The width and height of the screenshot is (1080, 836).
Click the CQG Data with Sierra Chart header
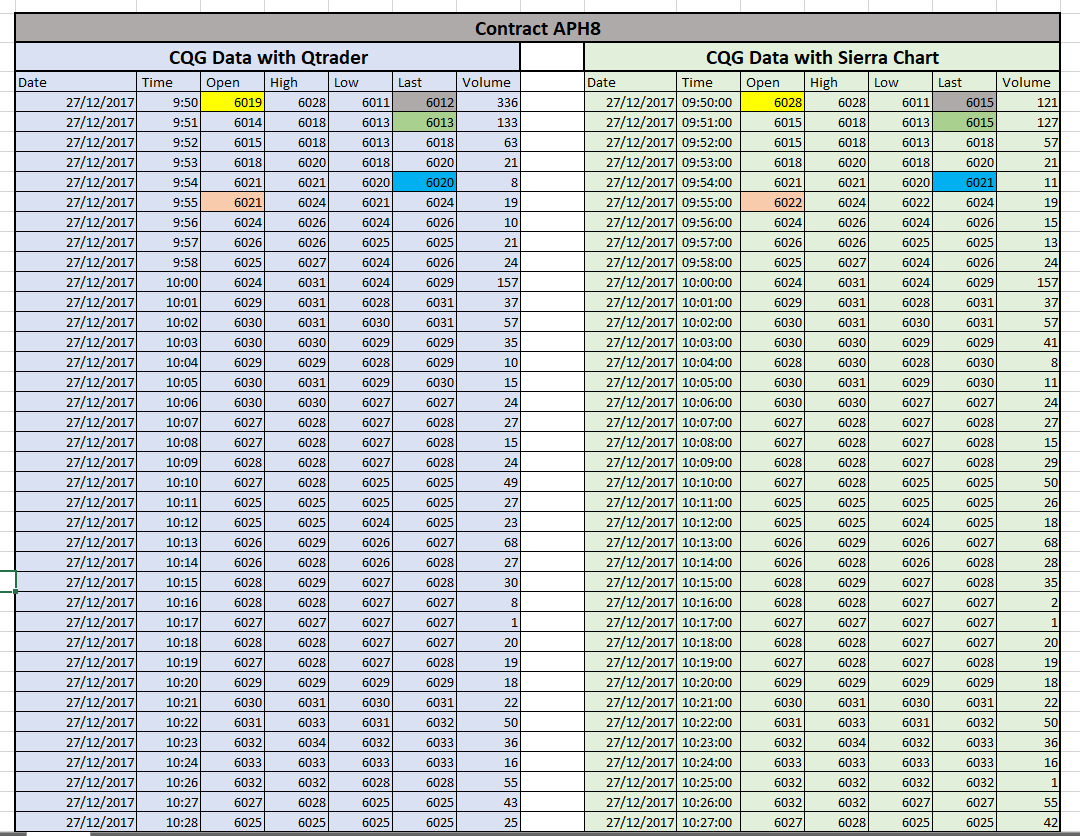coord(822,57)
